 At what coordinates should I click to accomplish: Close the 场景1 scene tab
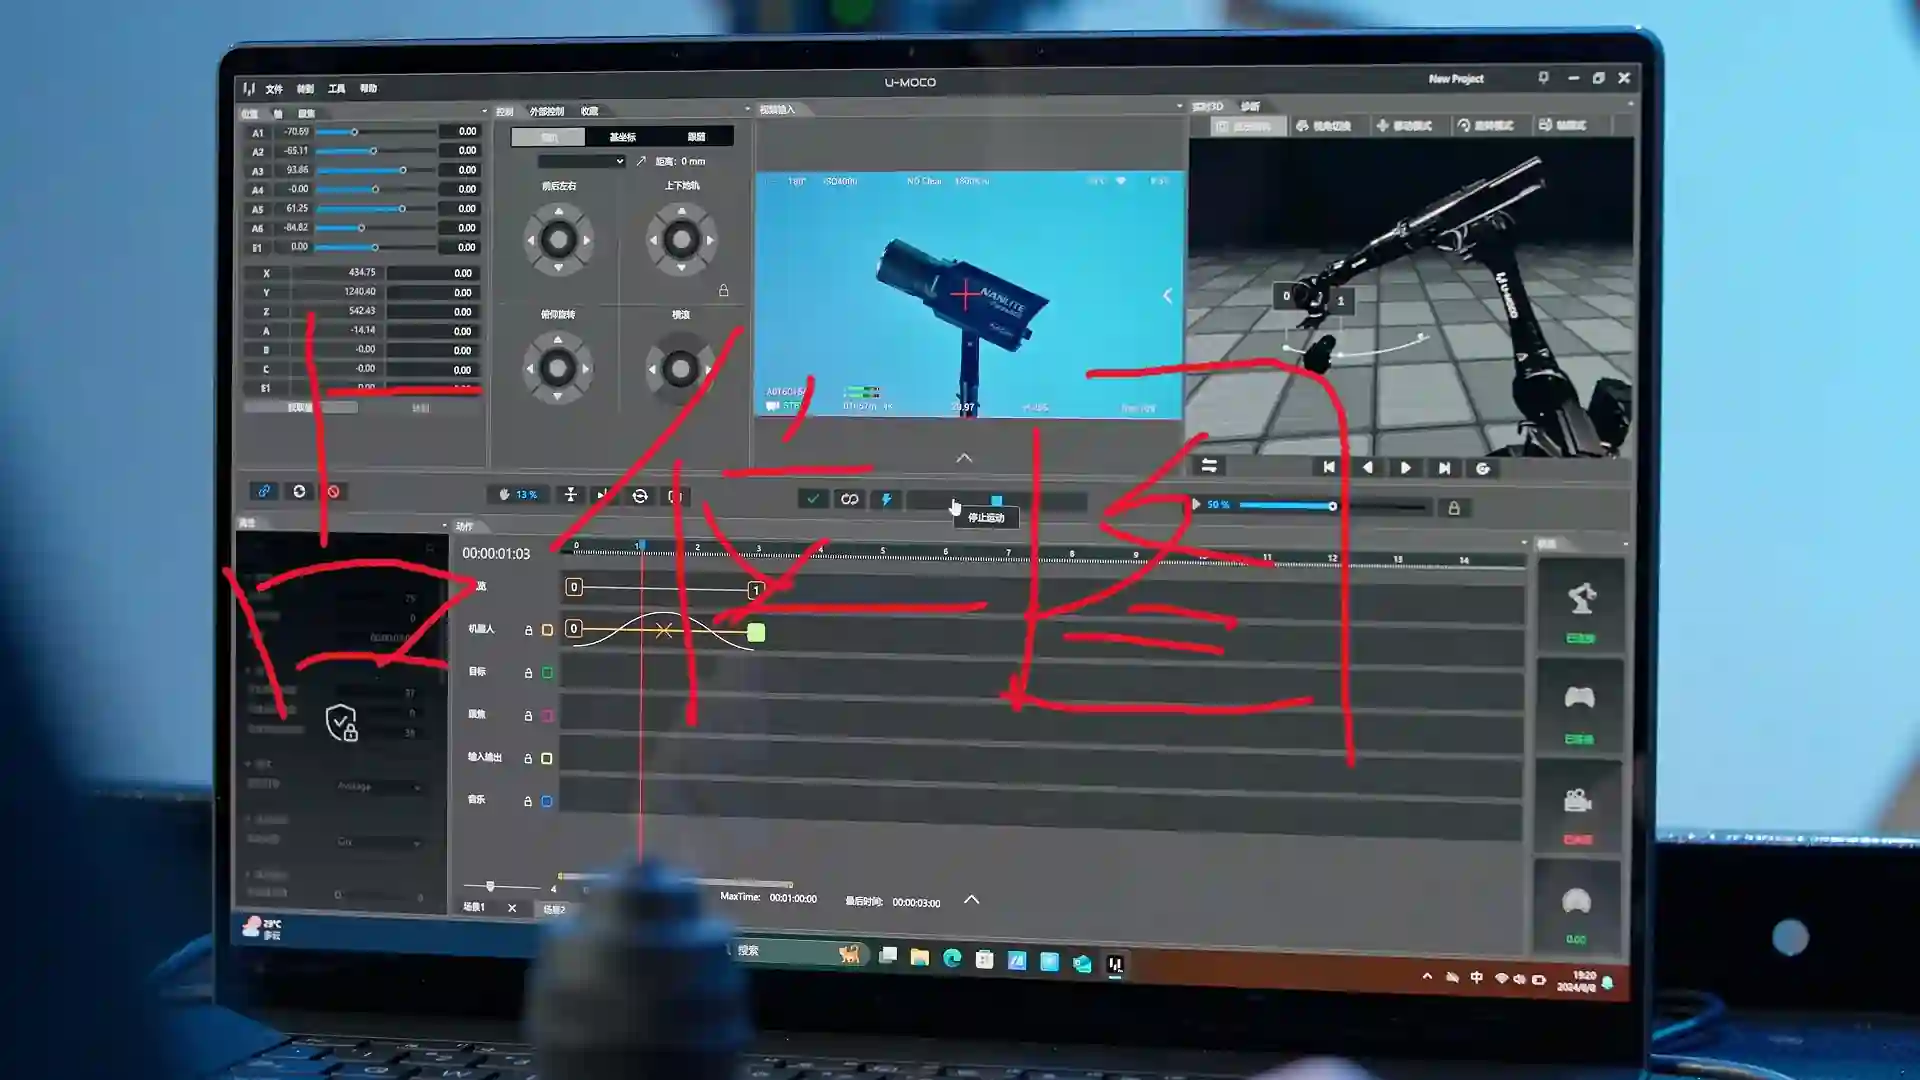click(x=512, y=908)
